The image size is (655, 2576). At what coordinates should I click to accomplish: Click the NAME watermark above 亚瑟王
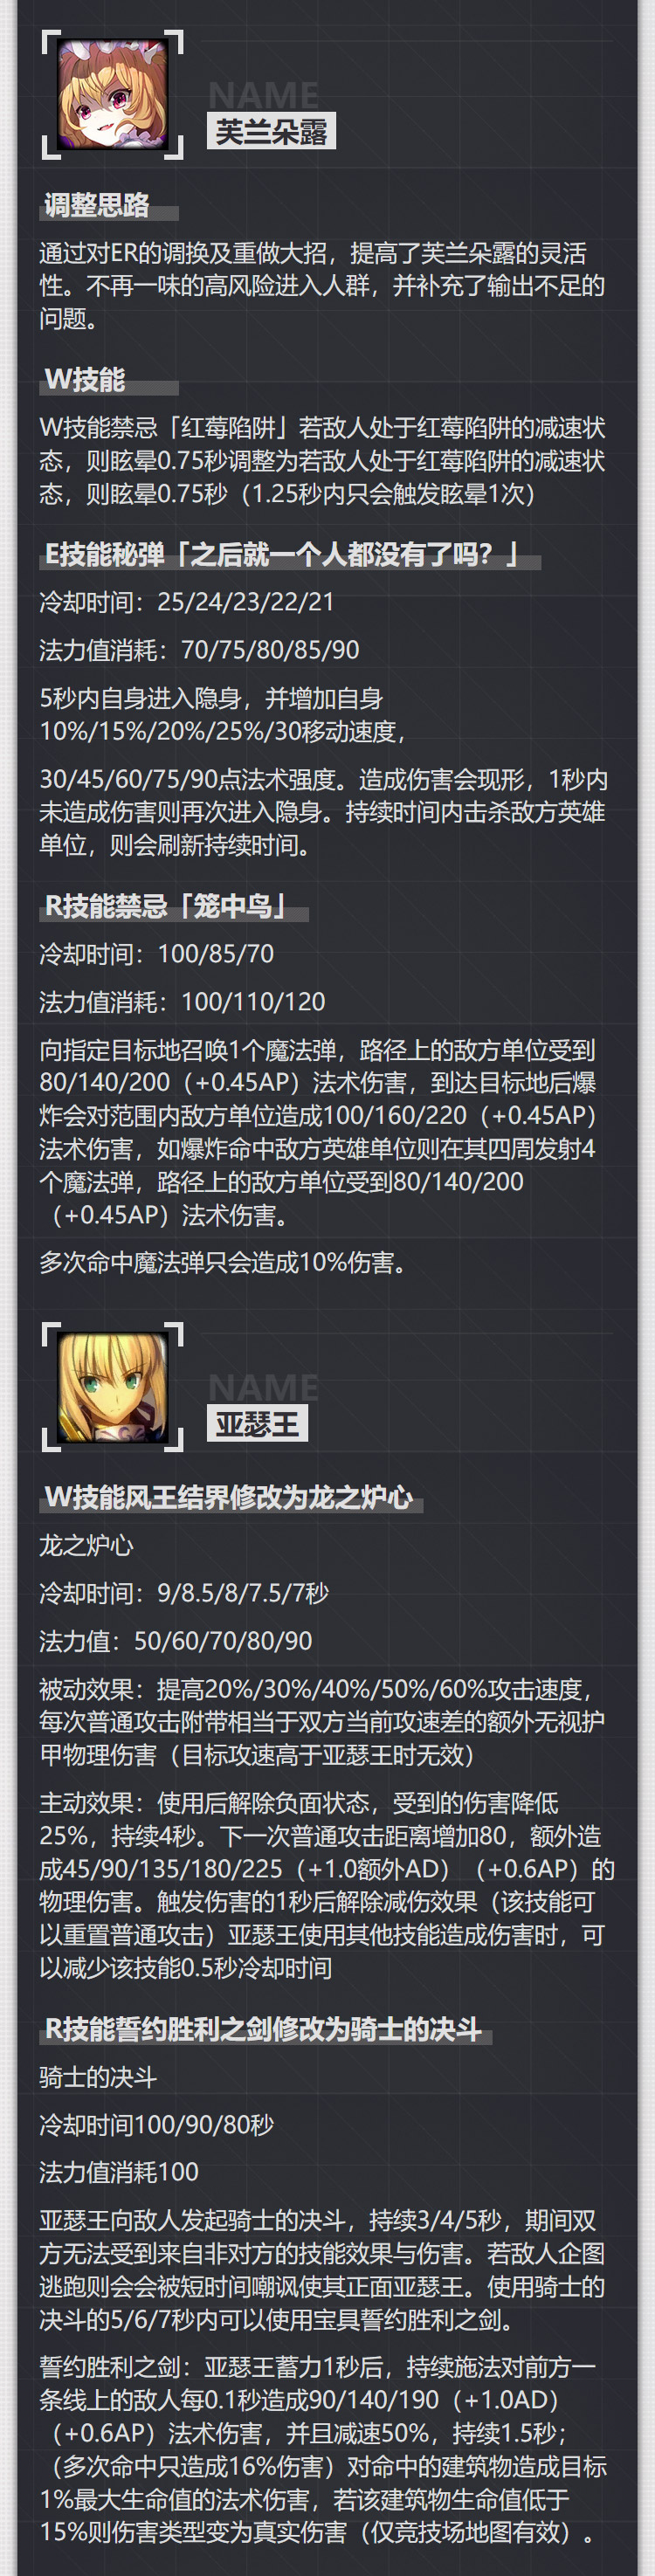263,1387
